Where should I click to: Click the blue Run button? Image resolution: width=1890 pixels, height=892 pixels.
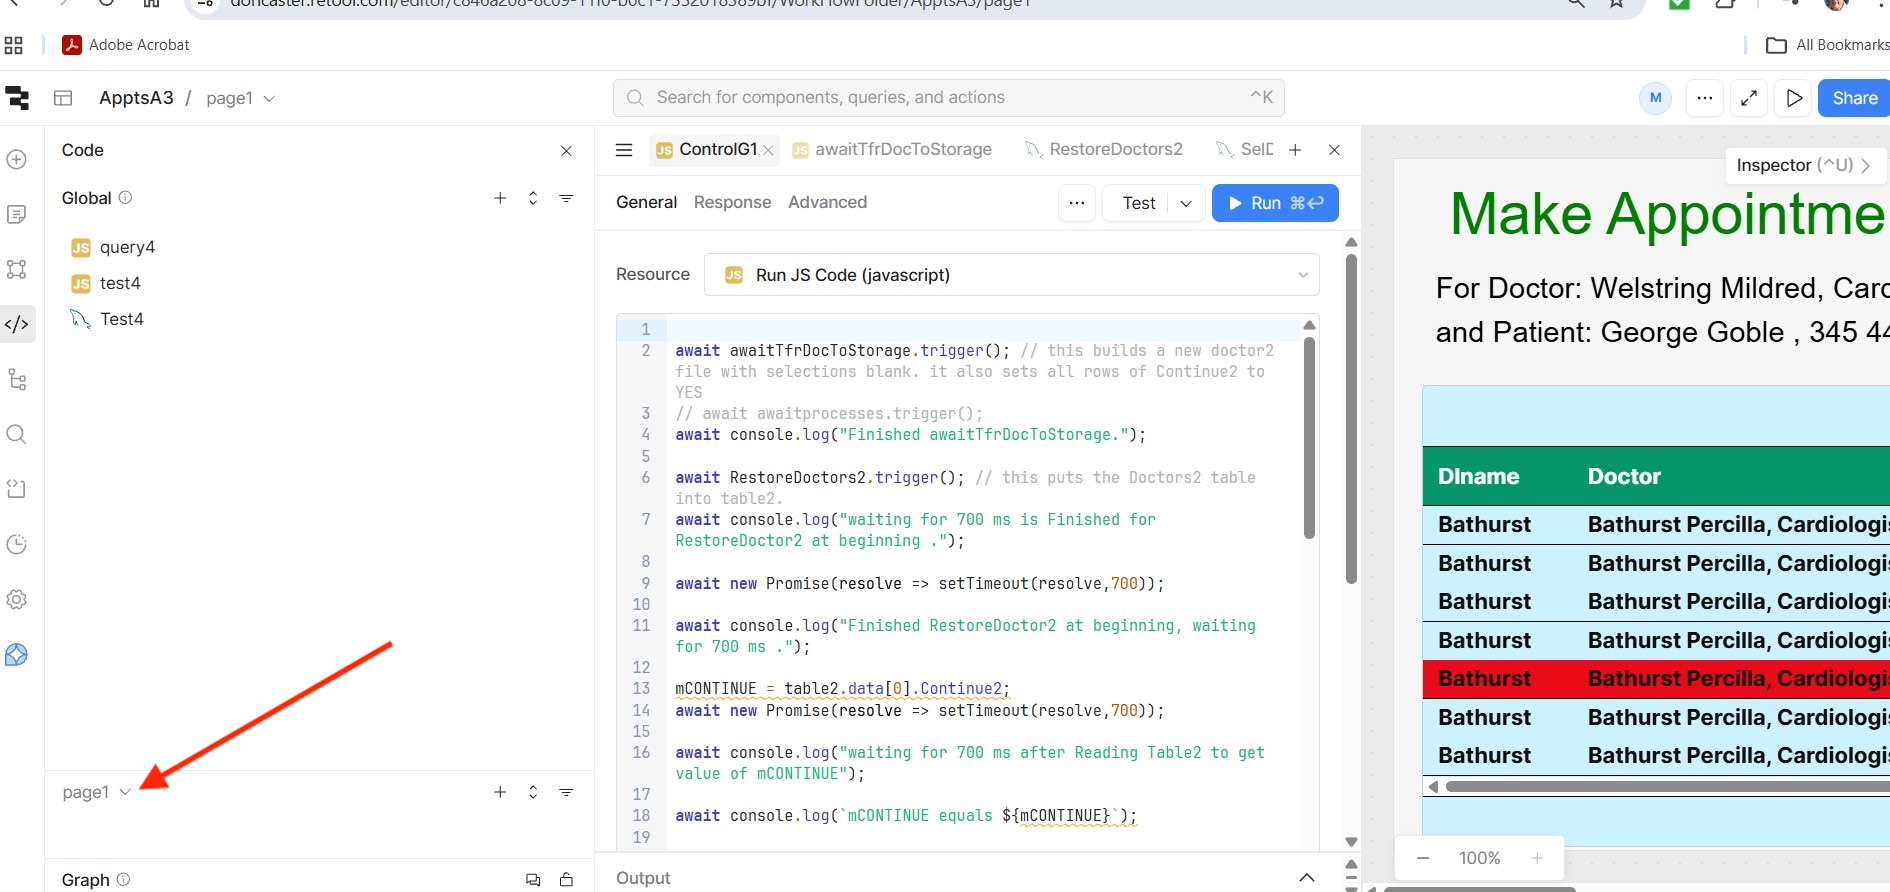coord(1275,203)
